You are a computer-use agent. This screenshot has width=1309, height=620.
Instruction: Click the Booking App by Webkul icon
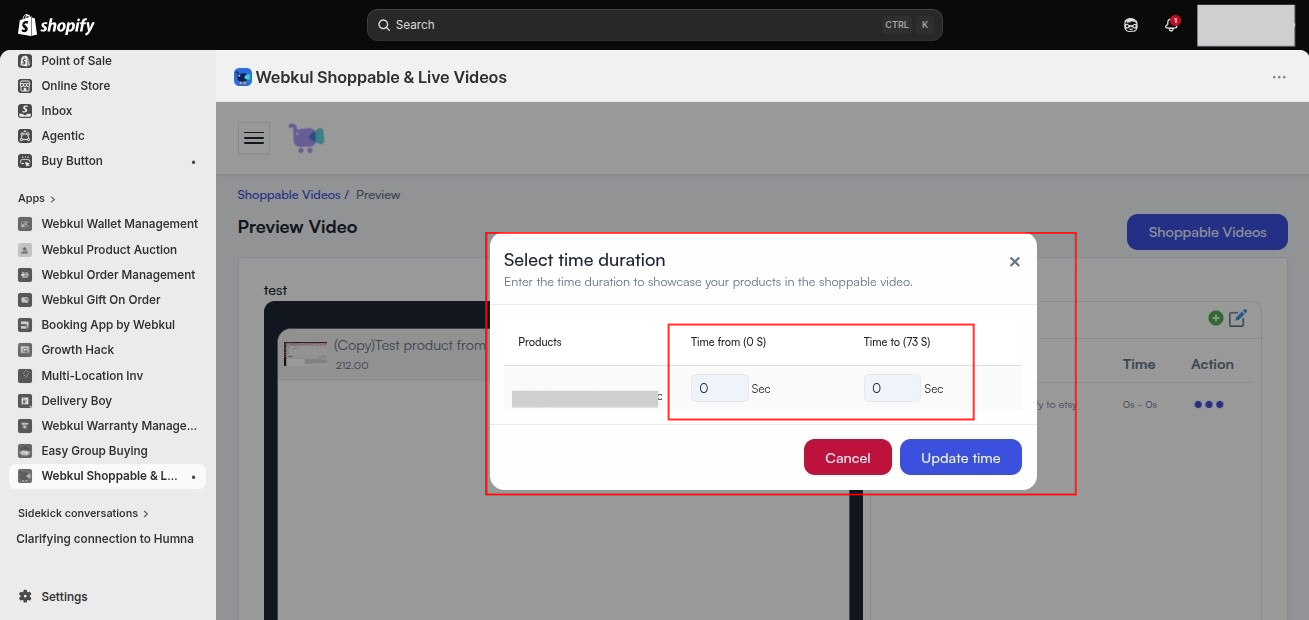pyautogui.click(x=25, y=325)
